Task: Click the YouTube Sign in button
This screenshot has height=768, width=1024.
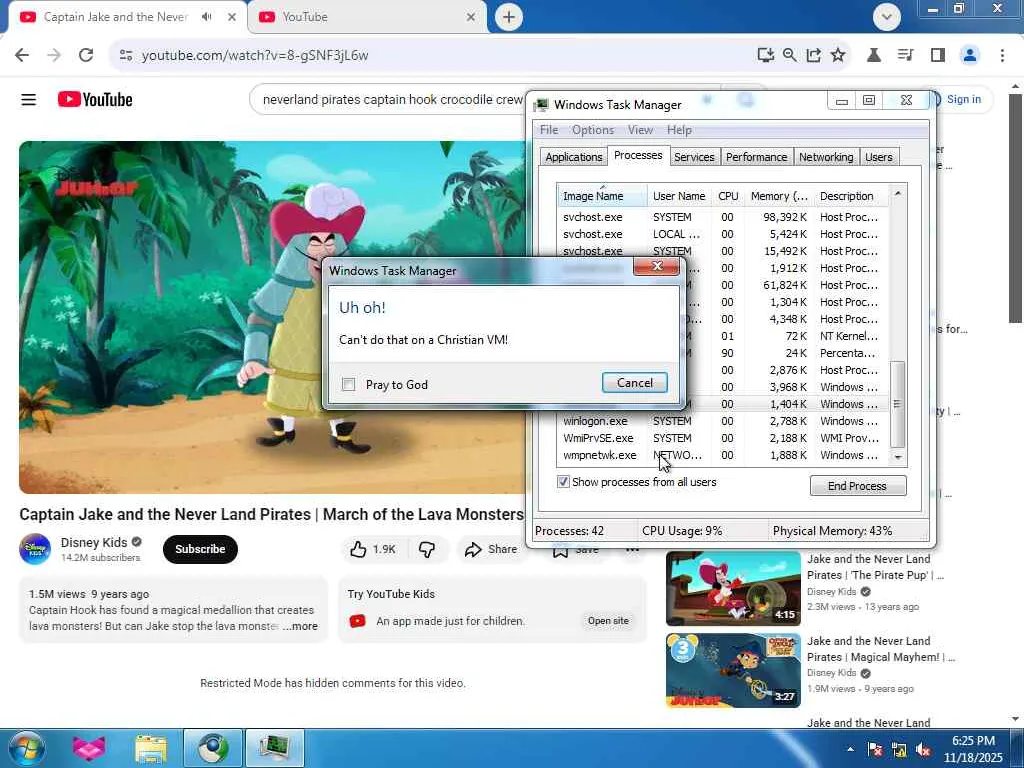Action: coord(963,99)
